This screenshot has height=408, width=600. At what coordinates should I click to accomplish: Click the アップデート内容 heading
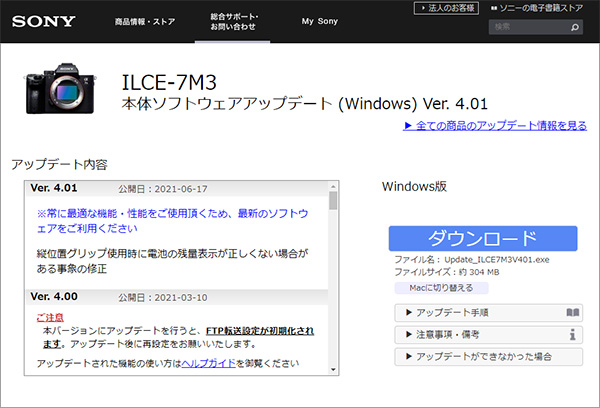(x=59, y=164)
